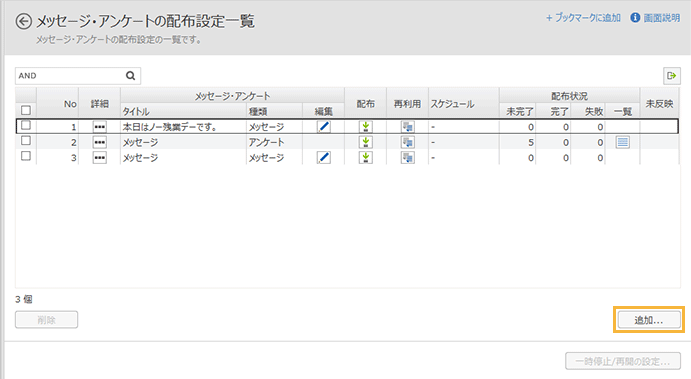Open details for row 1
691x379 pixels.
click(100, 127)
